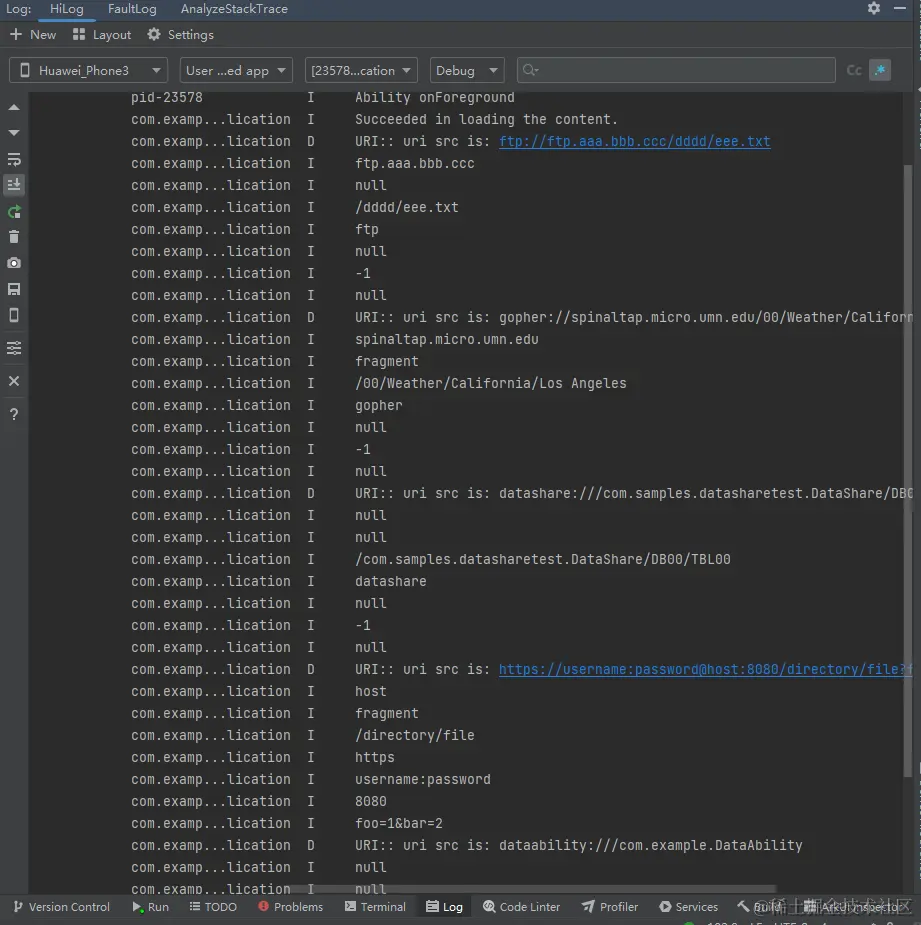
Task: Select 'Succeeded in loading the content.' line
Action: 486,120
